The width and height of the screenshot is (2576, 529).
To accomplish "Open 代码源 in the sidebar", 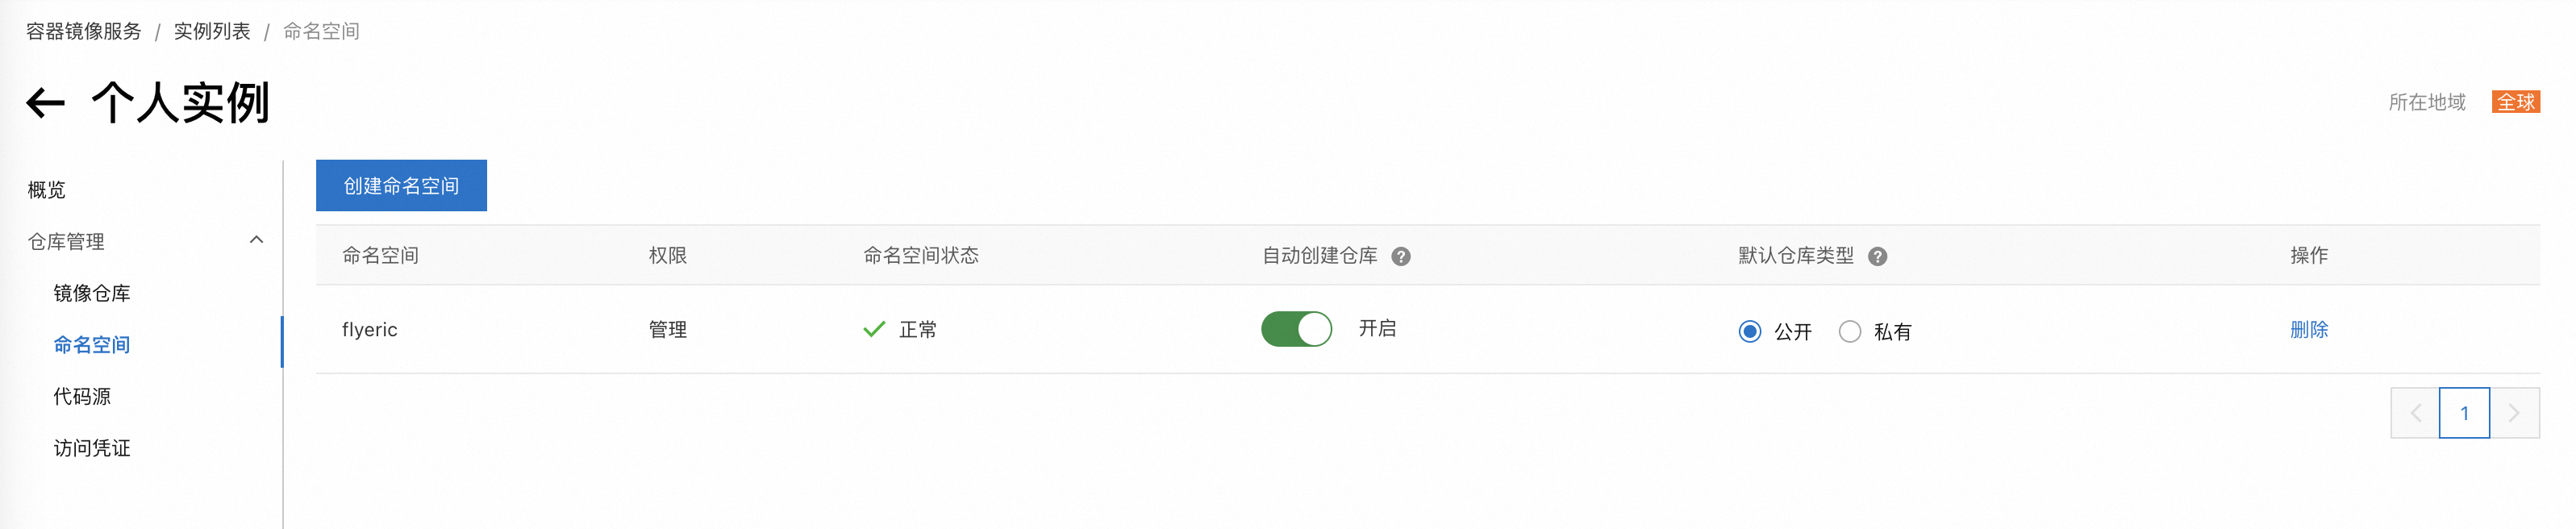I will (82, 396).
